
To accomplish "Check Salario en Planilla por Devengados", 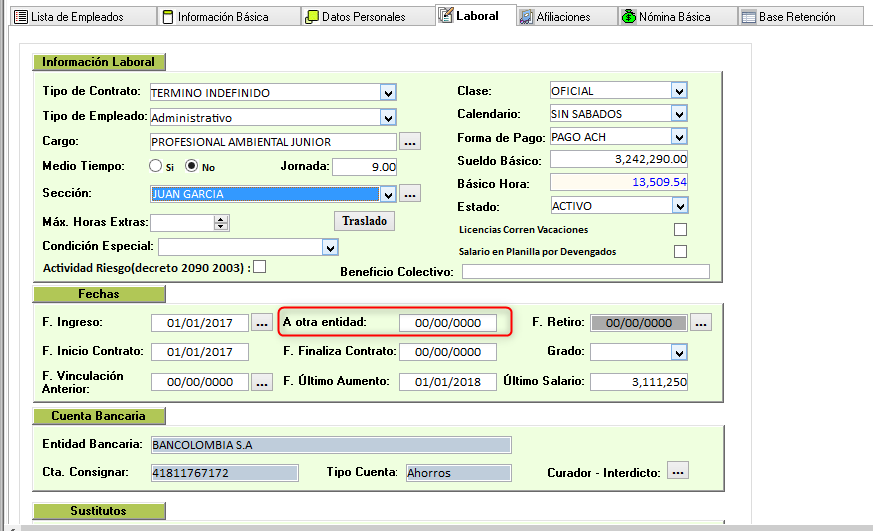I will [x=680, y=252].
